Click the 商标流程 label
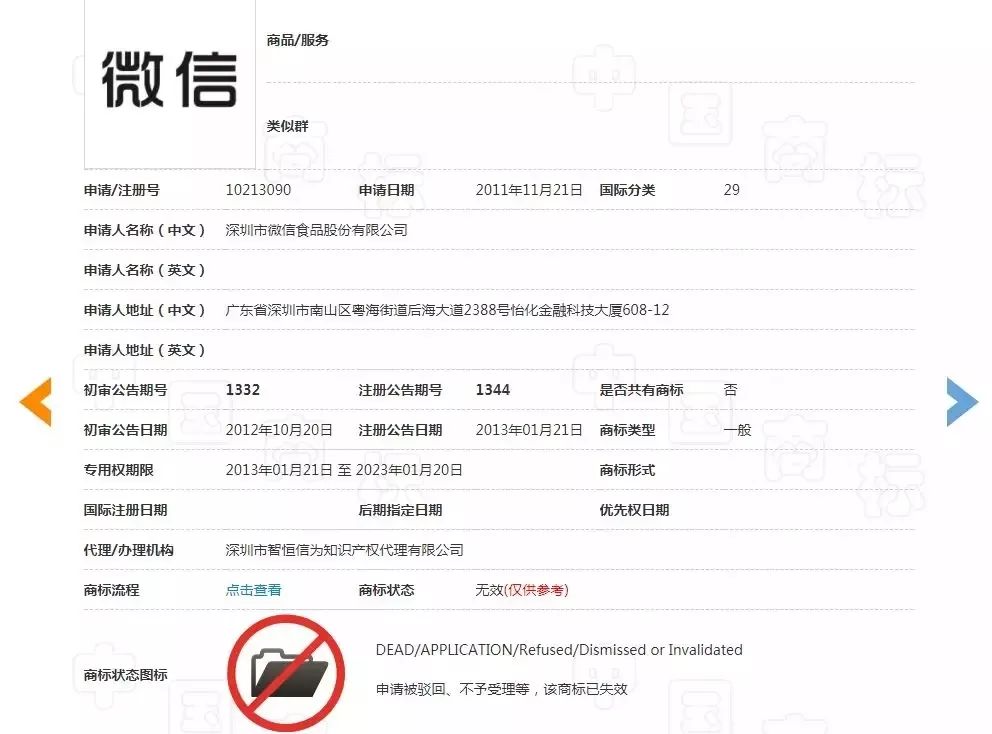 pos(111,590)
